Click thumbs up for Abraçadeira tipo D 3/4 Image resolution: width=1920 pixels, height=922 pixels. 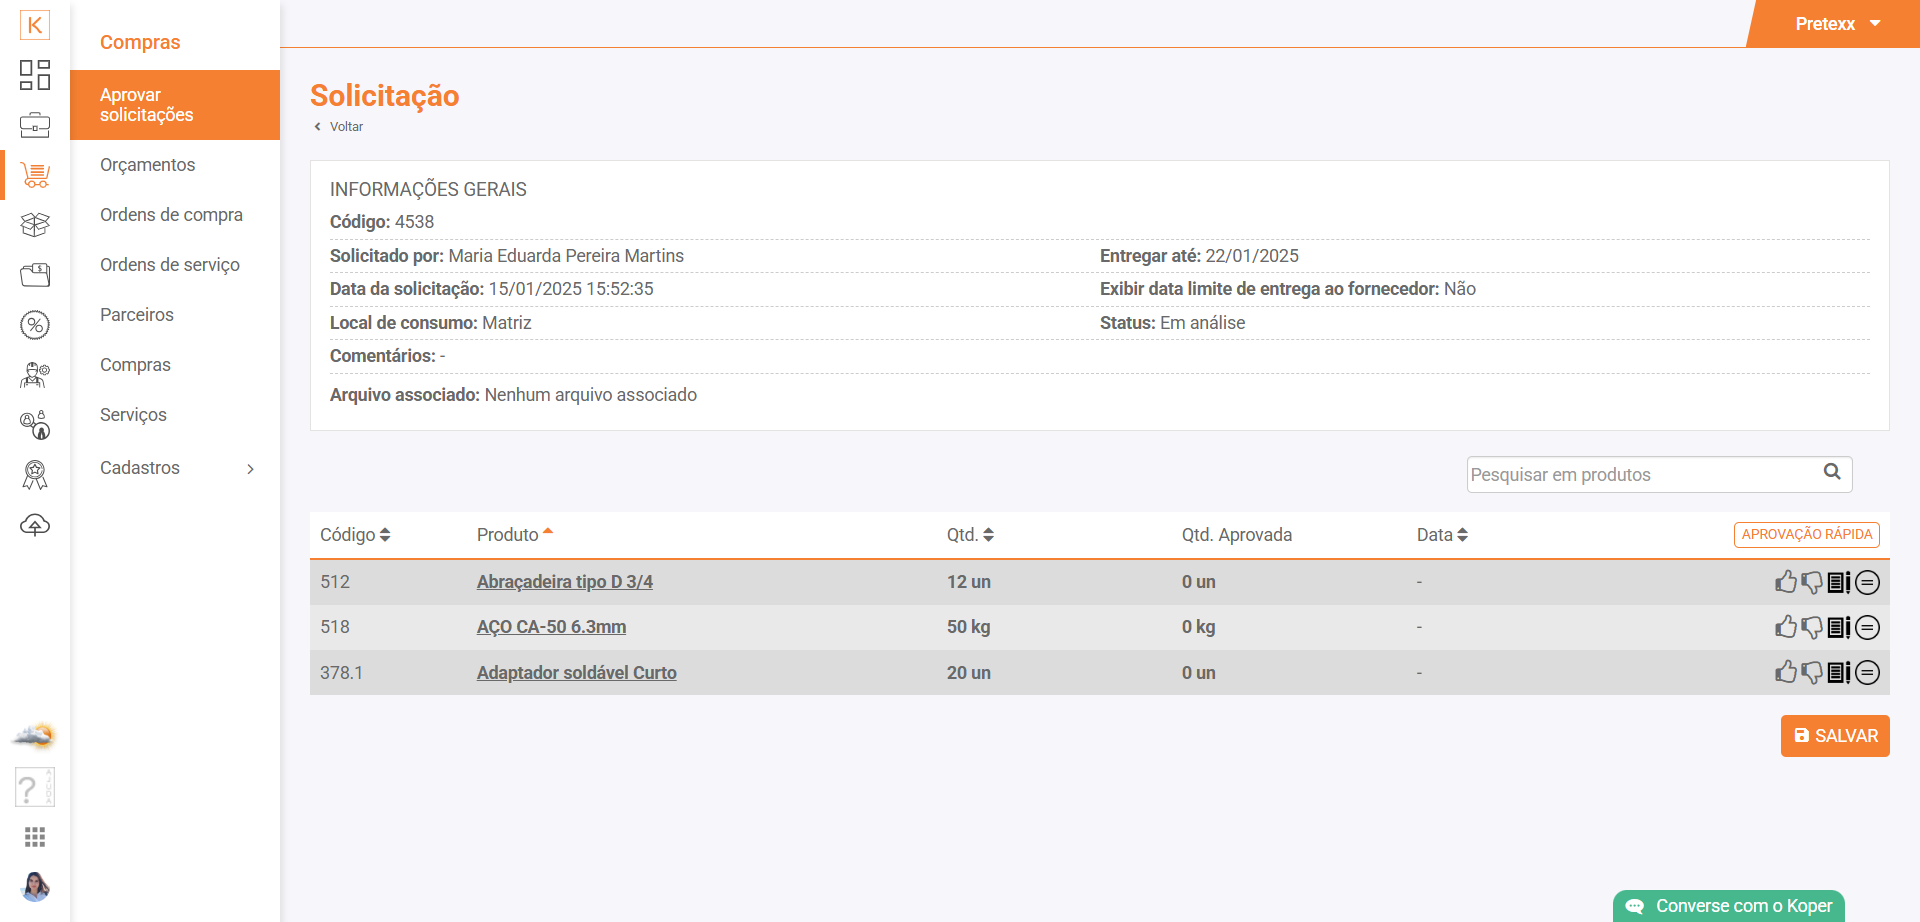(x=1785, y=582)
